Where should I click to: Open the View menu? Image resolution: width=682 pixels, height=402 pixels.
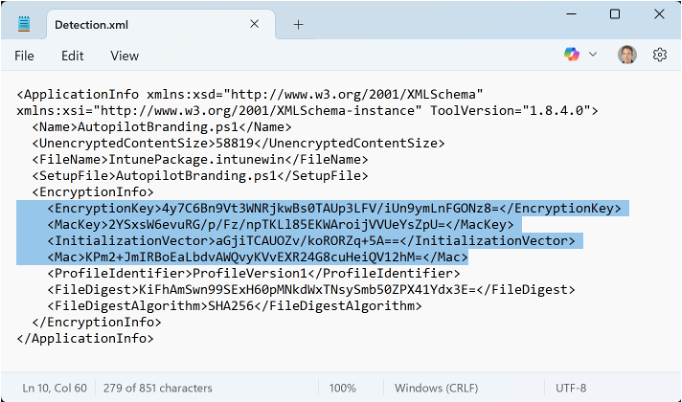(124, 56)
